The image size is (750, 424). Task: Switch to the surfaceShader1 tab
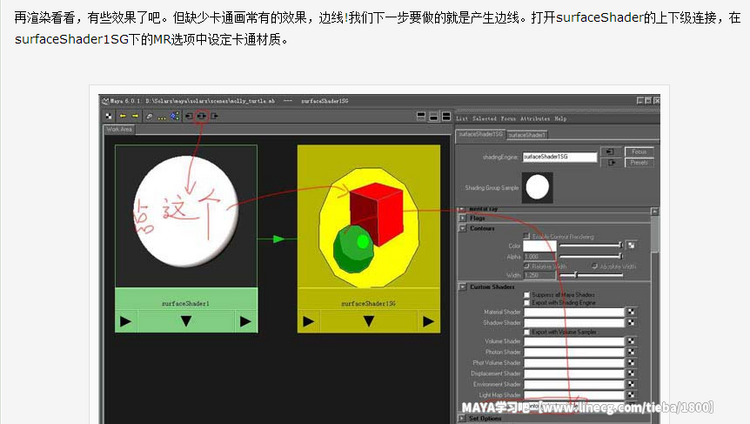click(527, 135)
